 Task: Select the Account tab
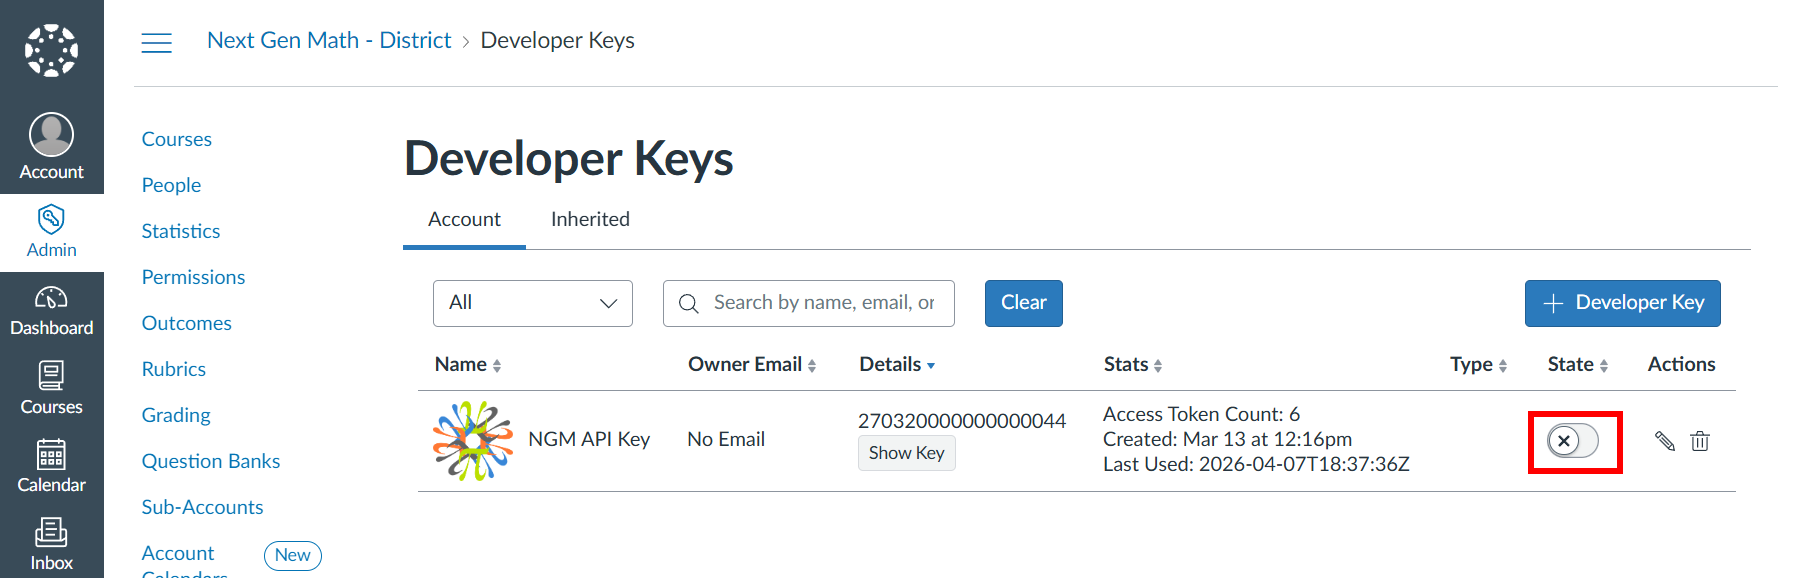point(464,219)
